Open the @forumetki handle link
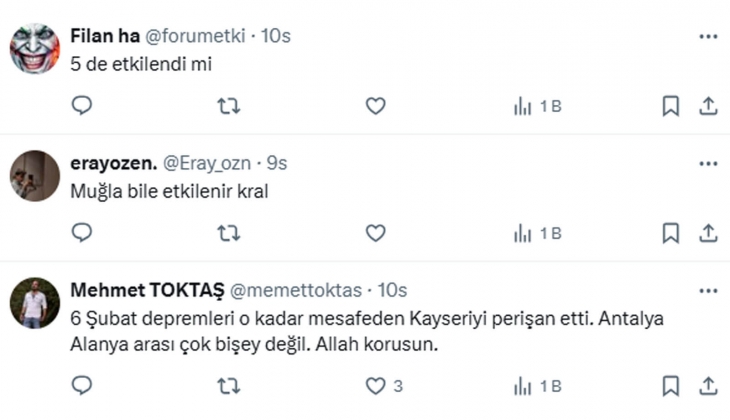The image size is (730, 420). [196, 36]
